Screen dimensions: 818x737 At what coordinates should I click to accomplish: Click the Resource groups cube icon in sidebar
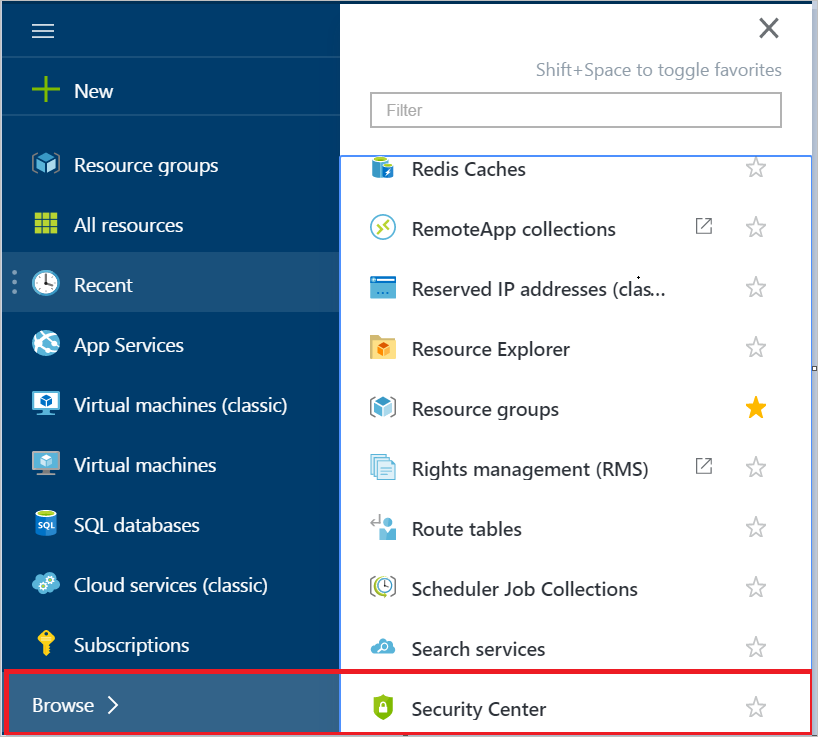coord(46,164)
